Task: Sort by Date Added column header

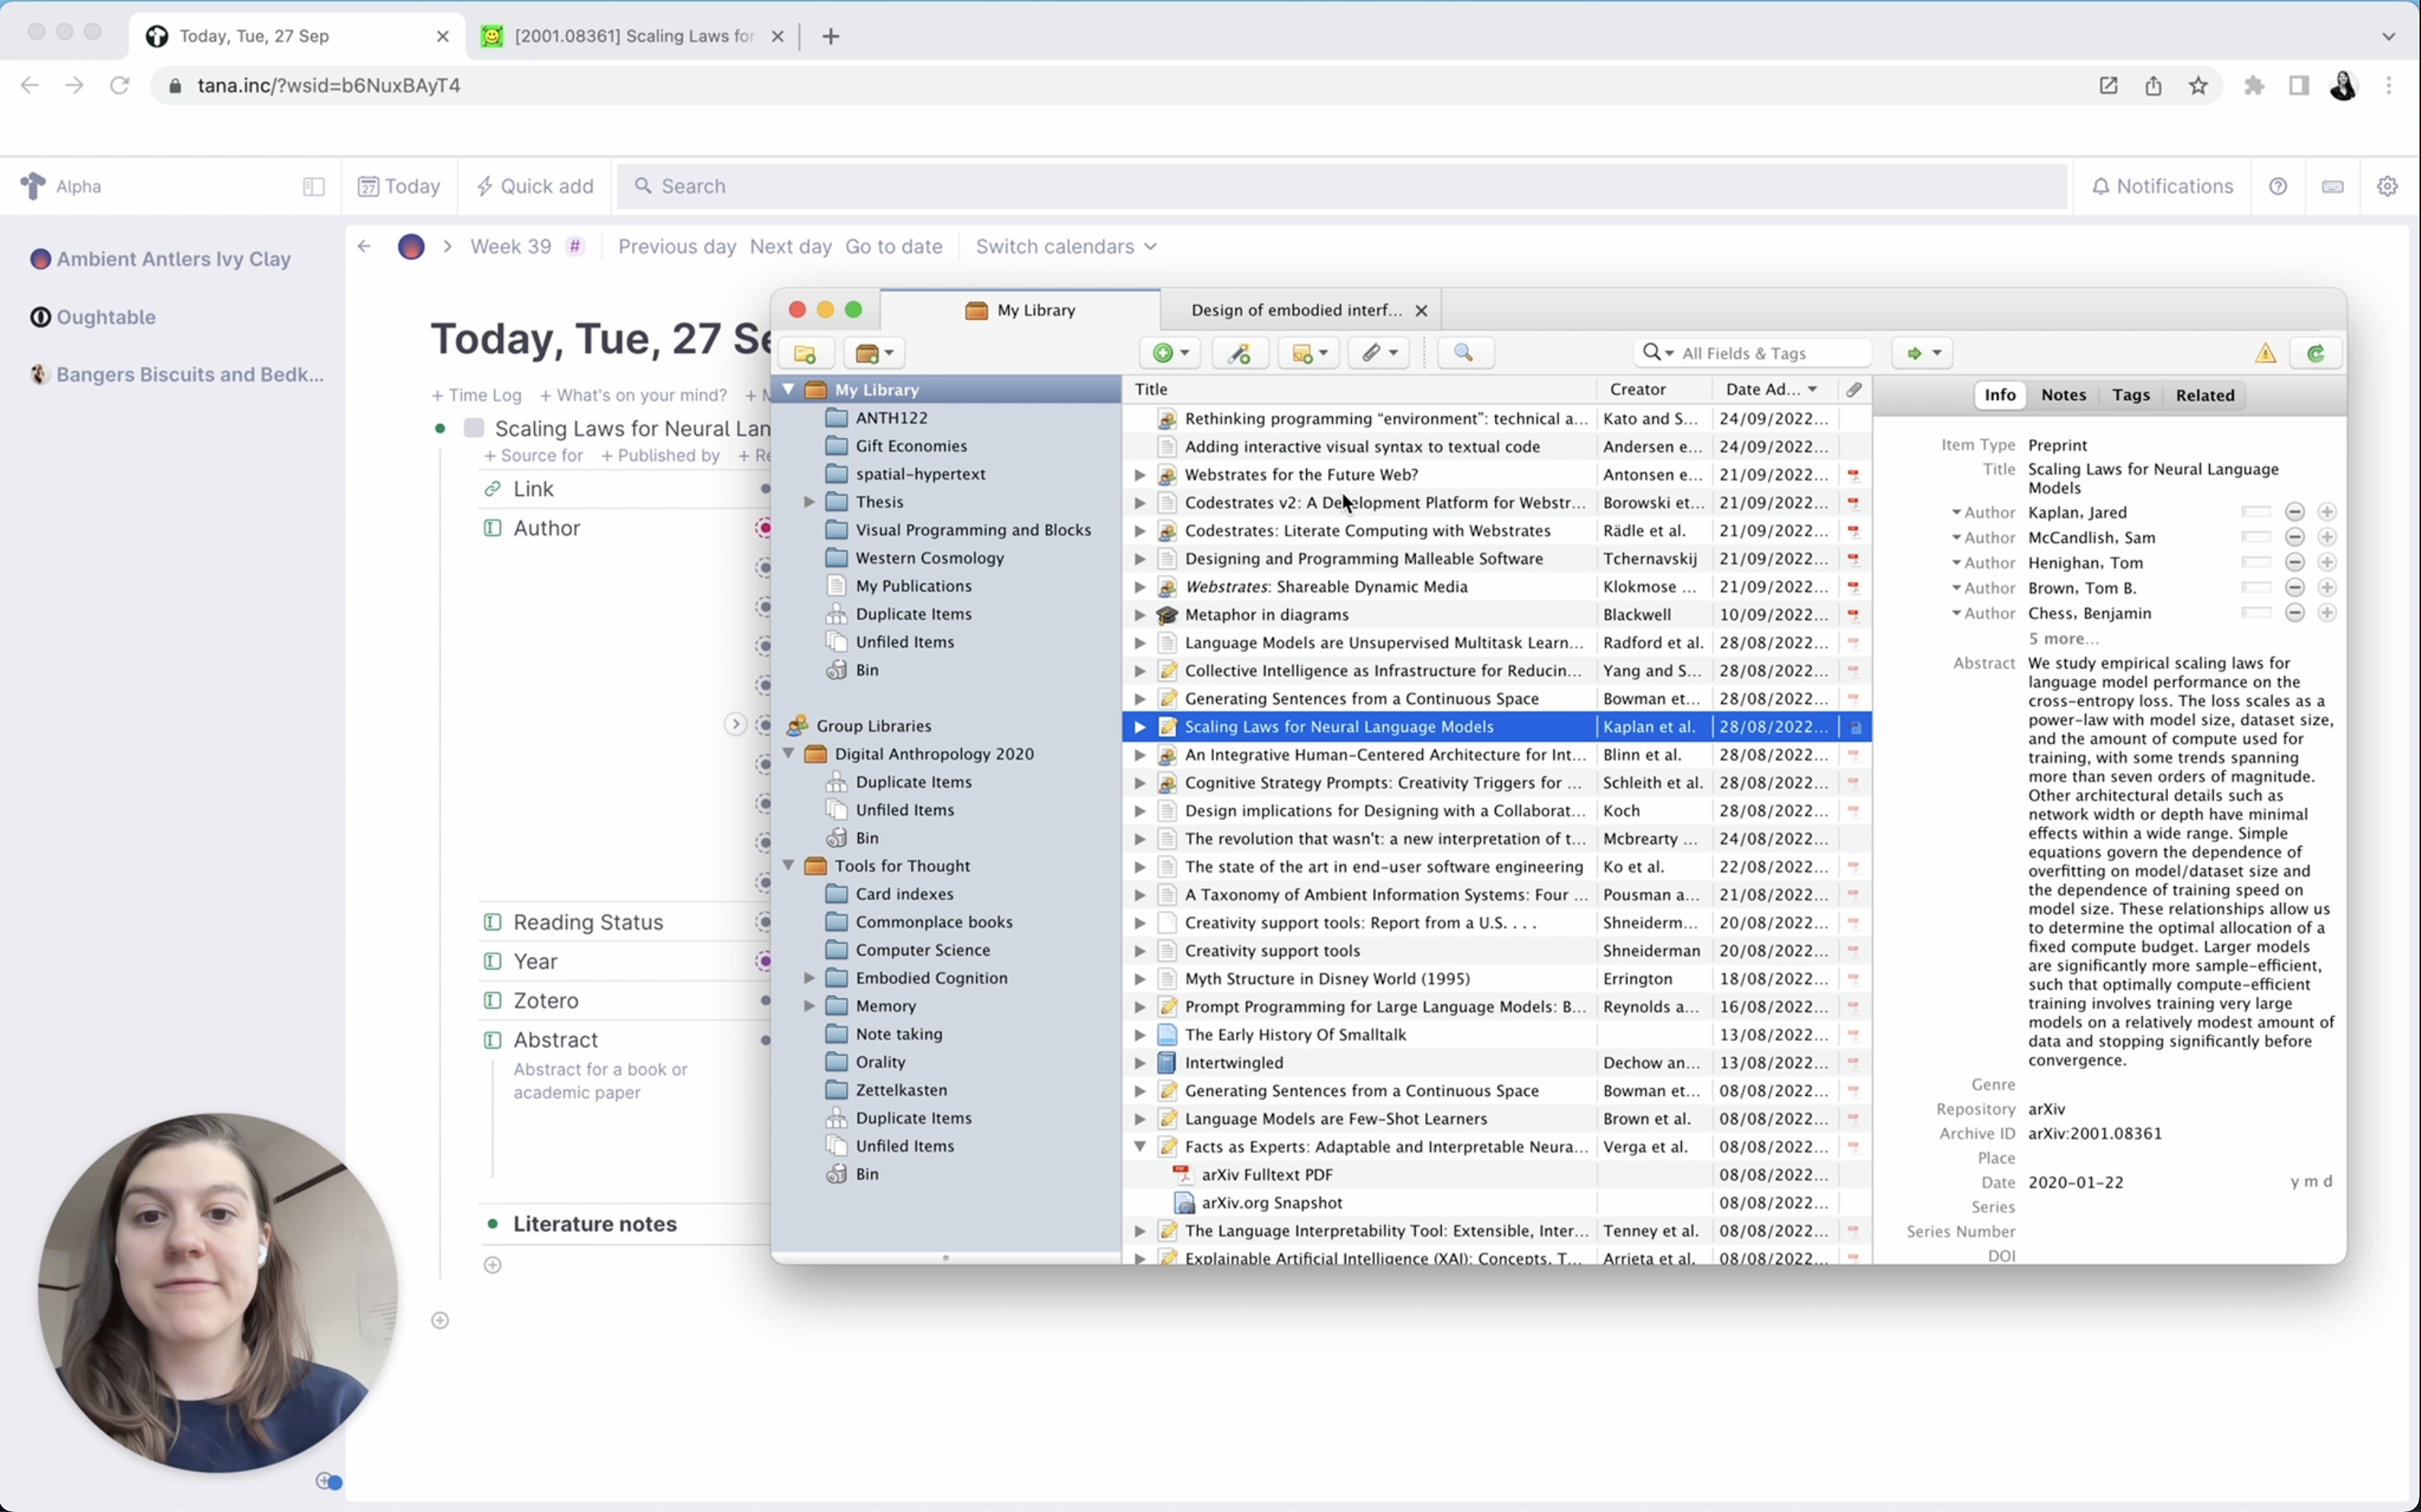Action: click(x=1774, y=389)
